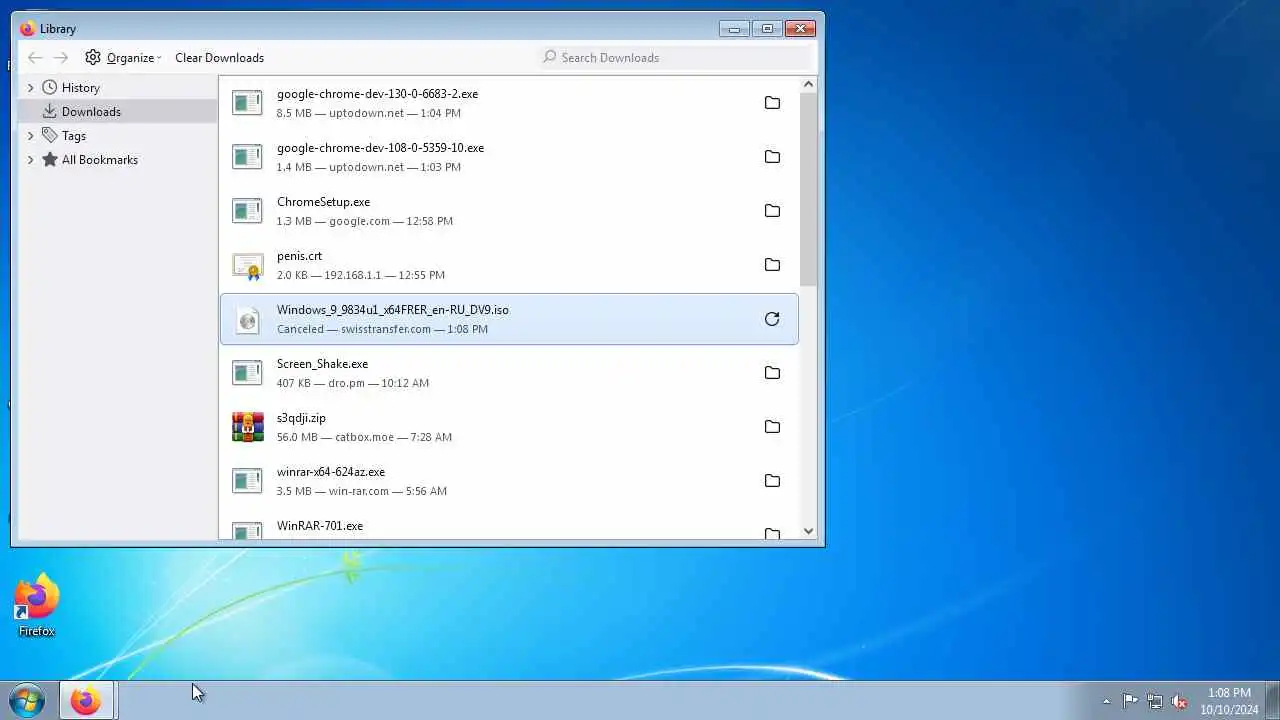Click Firefox in the taskbar
The height and width of the screenshot is (720, 1280).
[x=86, y=700]
